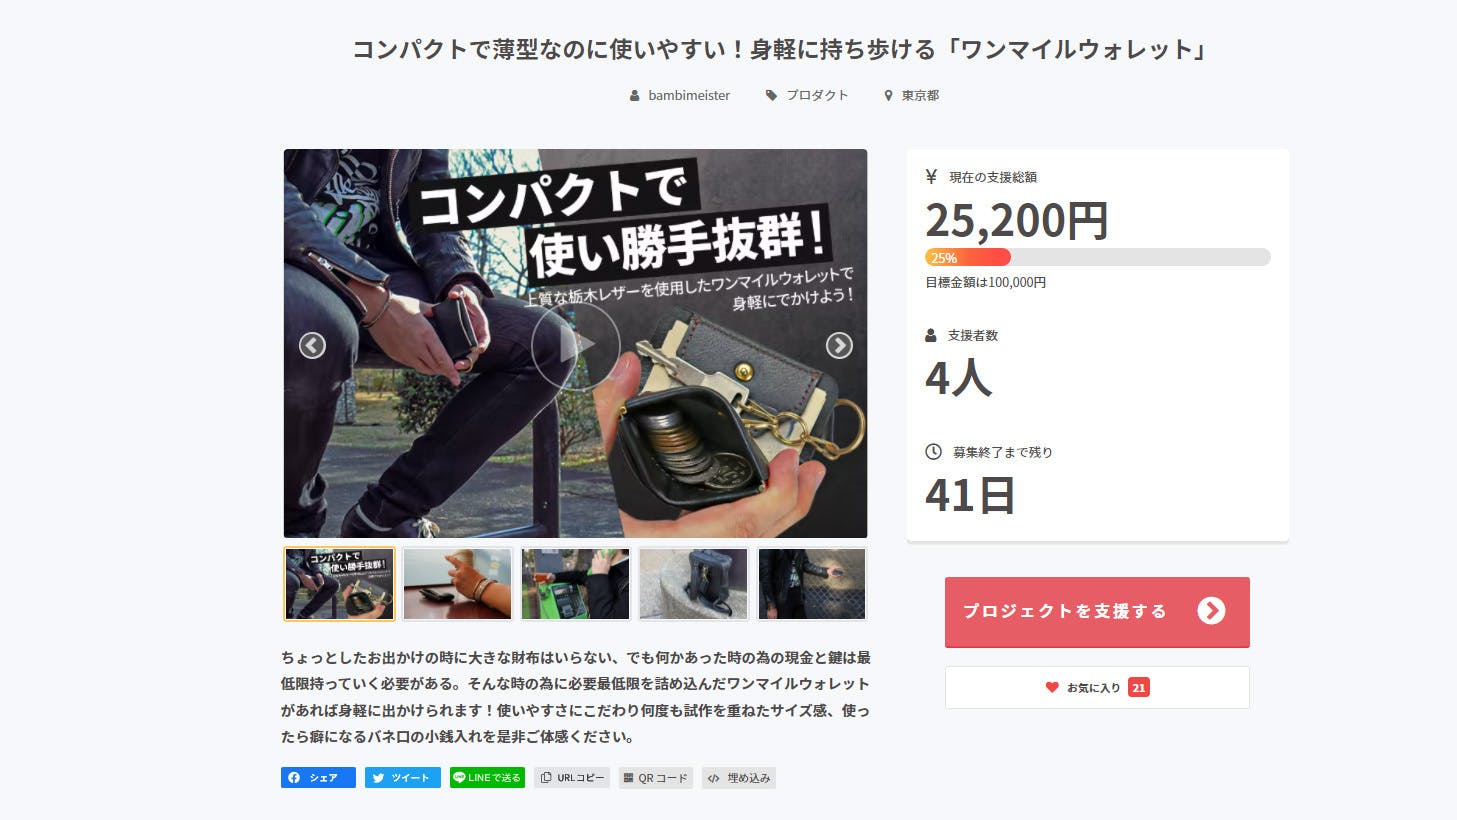Screen dimensions: 1457x820
Task: Go to the previous slide arrow
Action: click(x=312, y=345)
